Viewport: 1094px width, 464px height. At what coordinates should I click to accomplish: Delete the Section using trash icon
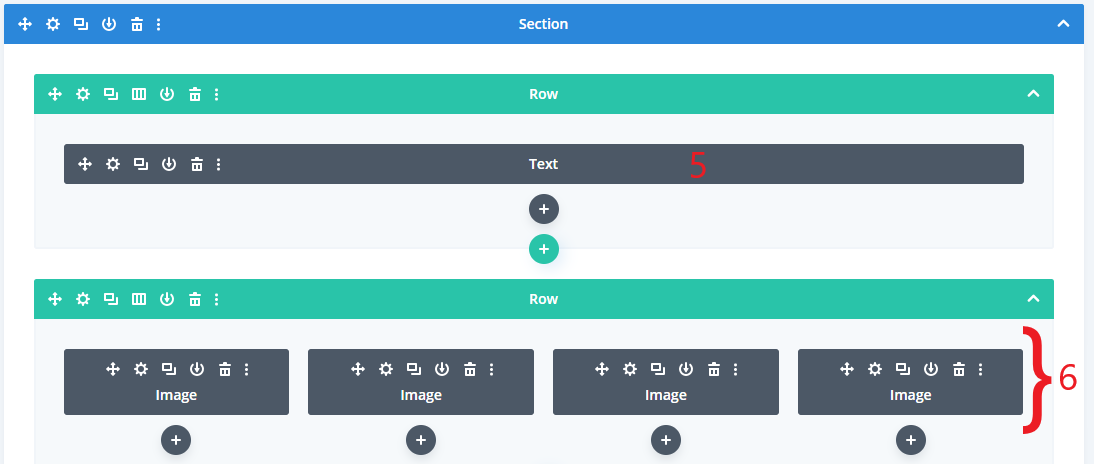coord(137,24)
